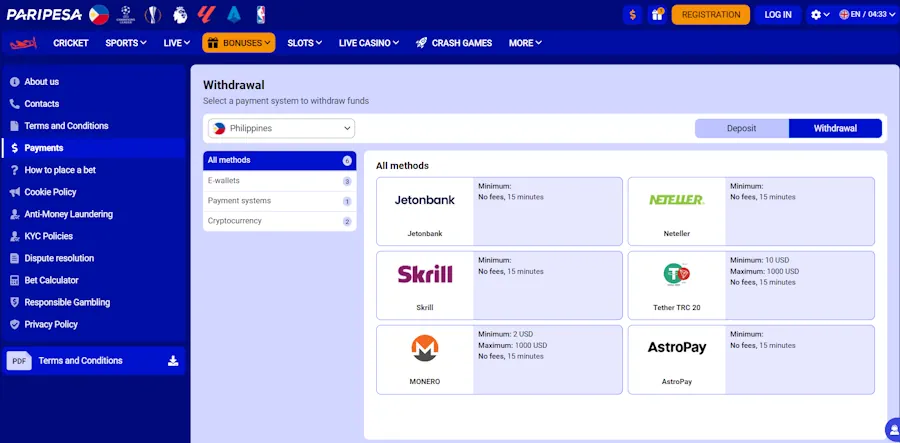
Task: Open the Premier League lion icon
Action: 180,14
